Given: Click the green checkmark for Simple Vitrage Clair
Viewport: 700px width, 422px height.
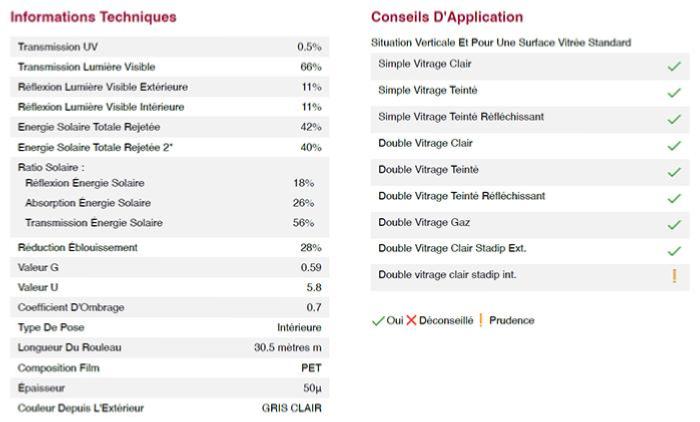Looking at the screenshot, I should 674,67.
